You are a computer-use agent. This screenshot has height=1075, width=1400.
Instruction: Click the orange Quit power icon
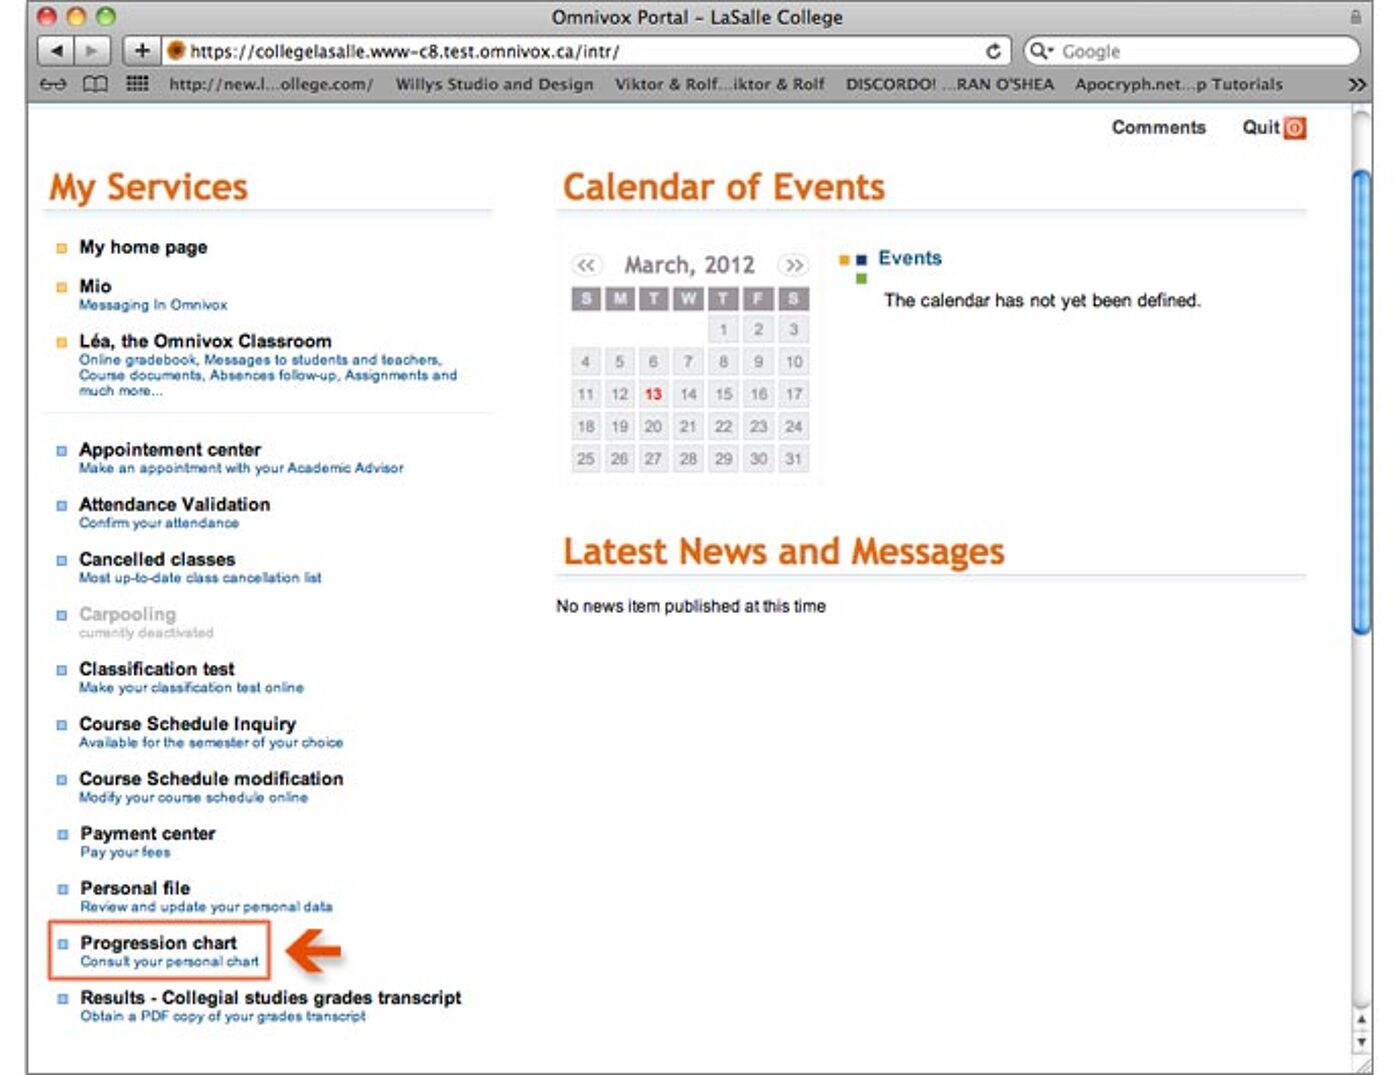pos(1295,128)
